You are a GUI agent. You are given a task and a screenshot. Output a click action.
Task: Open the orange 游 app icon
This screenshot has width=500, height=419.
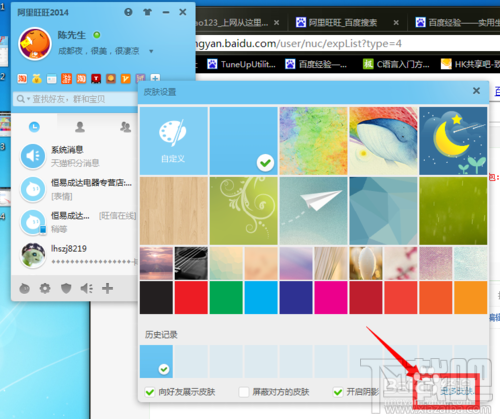pos(66,79)
